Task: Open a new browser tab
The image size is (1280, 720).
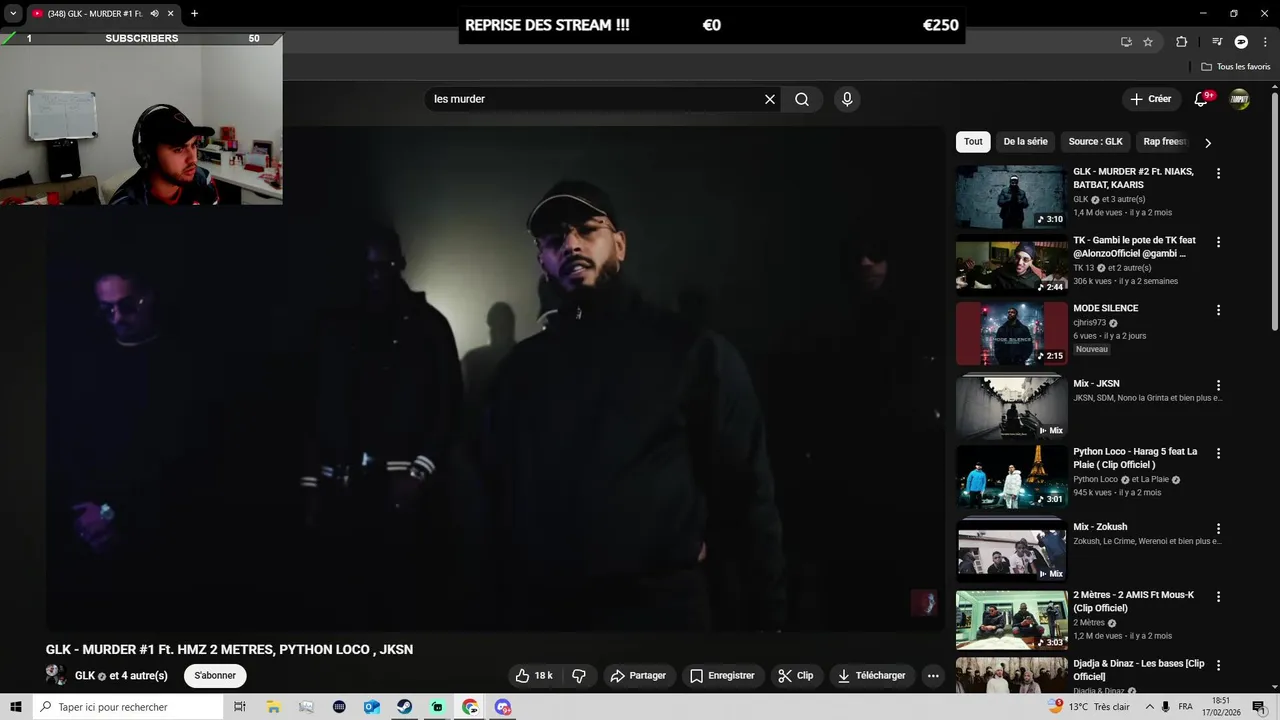Action: (x=194, y=13)
